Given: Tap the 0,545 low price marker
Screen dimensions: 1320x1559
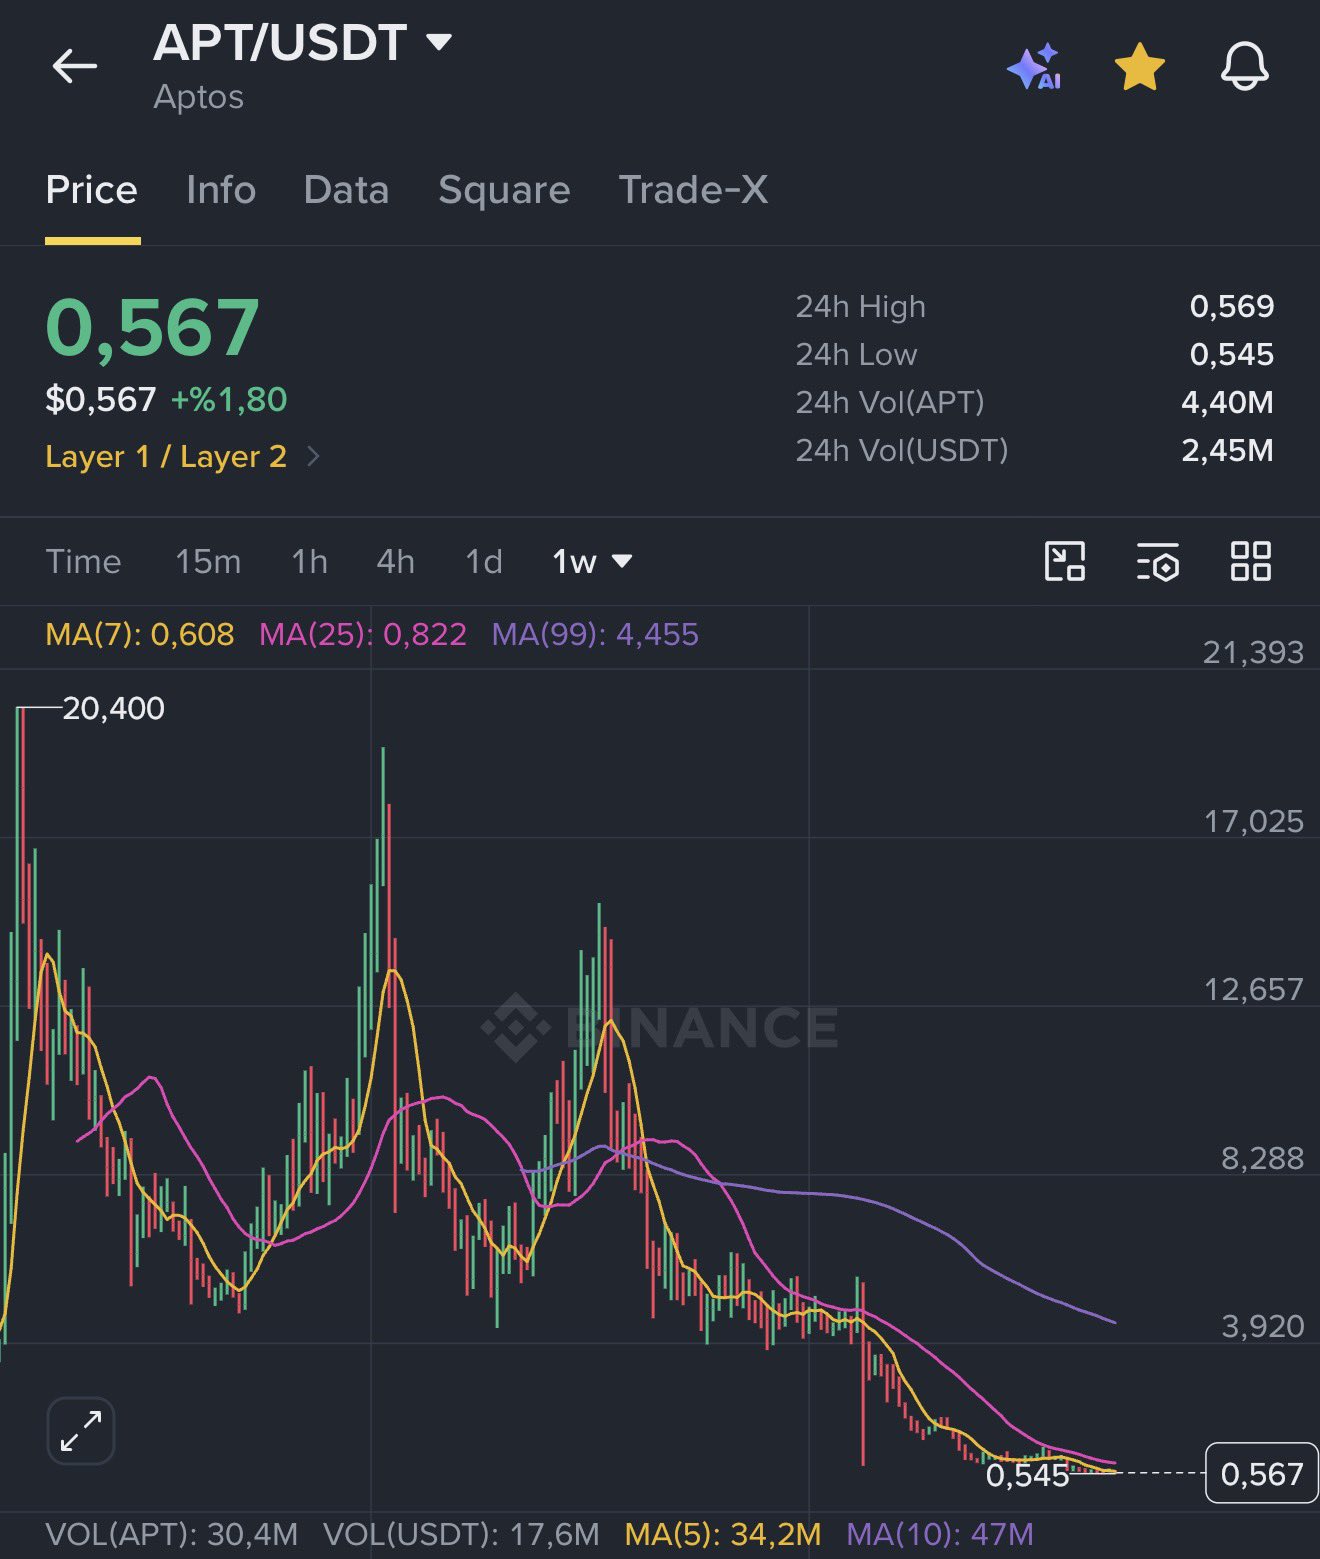Looking at the screenshot, I should (1027, 1475).
